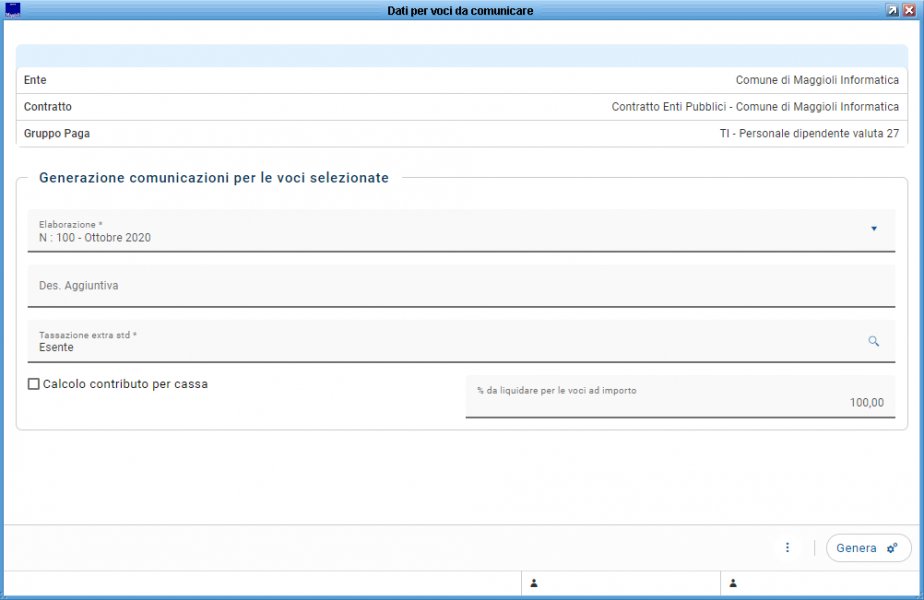The image size is (924, 600).
Task: Click the second user icon in status bar
Action: (733, 583)
